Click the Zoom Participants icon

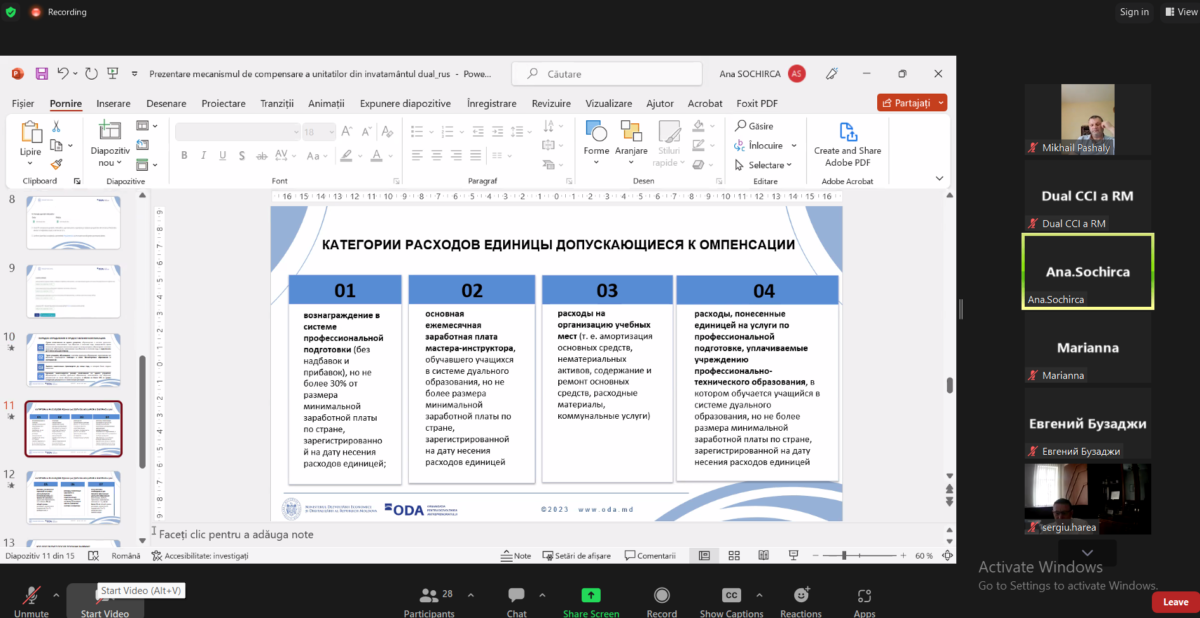[x=429, y=595]
